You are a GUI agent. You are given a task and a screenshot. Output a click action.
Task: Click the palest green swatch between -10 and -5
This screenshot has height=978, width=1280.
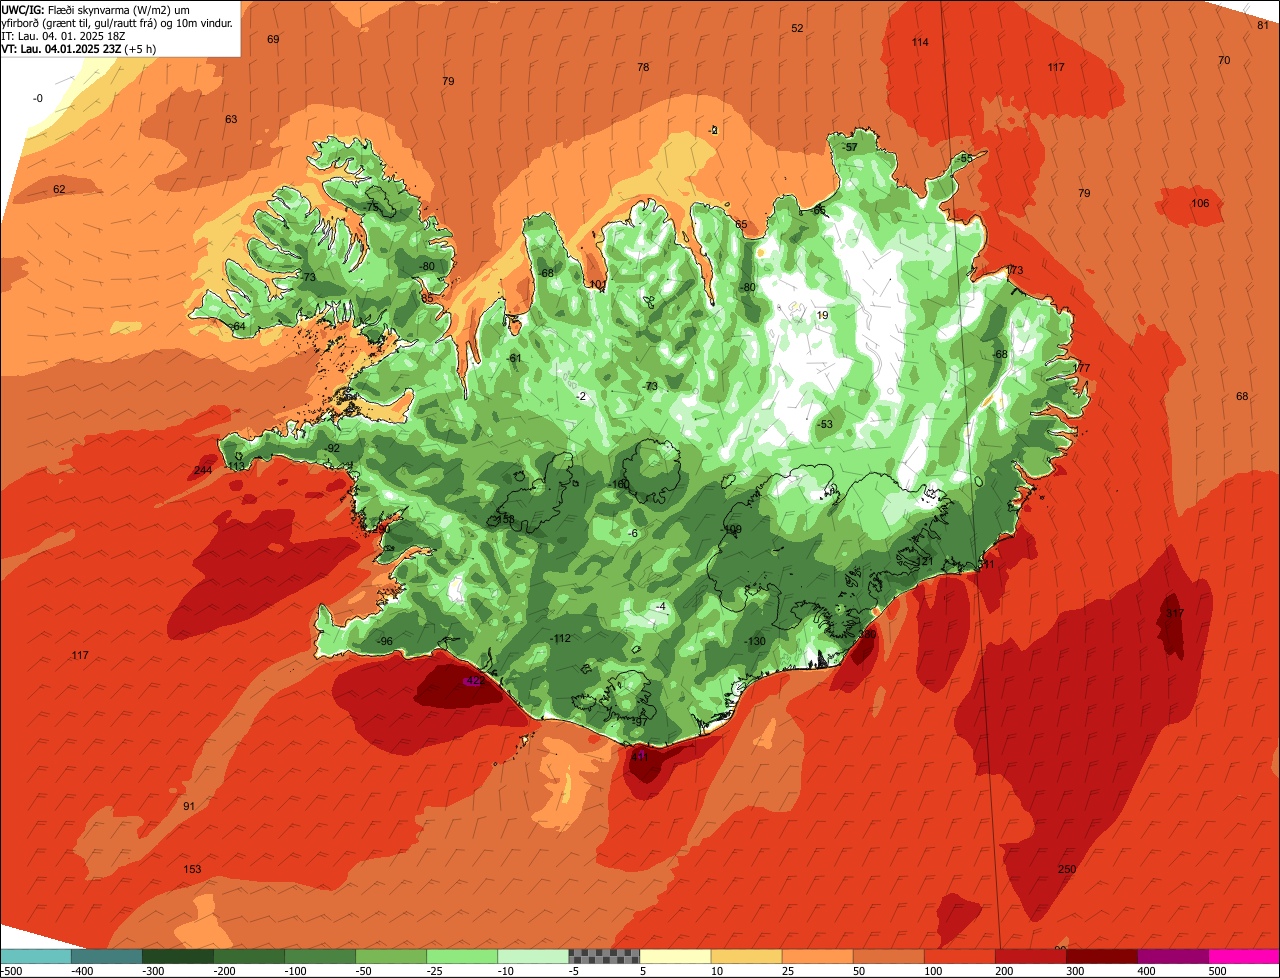(533, 956)
